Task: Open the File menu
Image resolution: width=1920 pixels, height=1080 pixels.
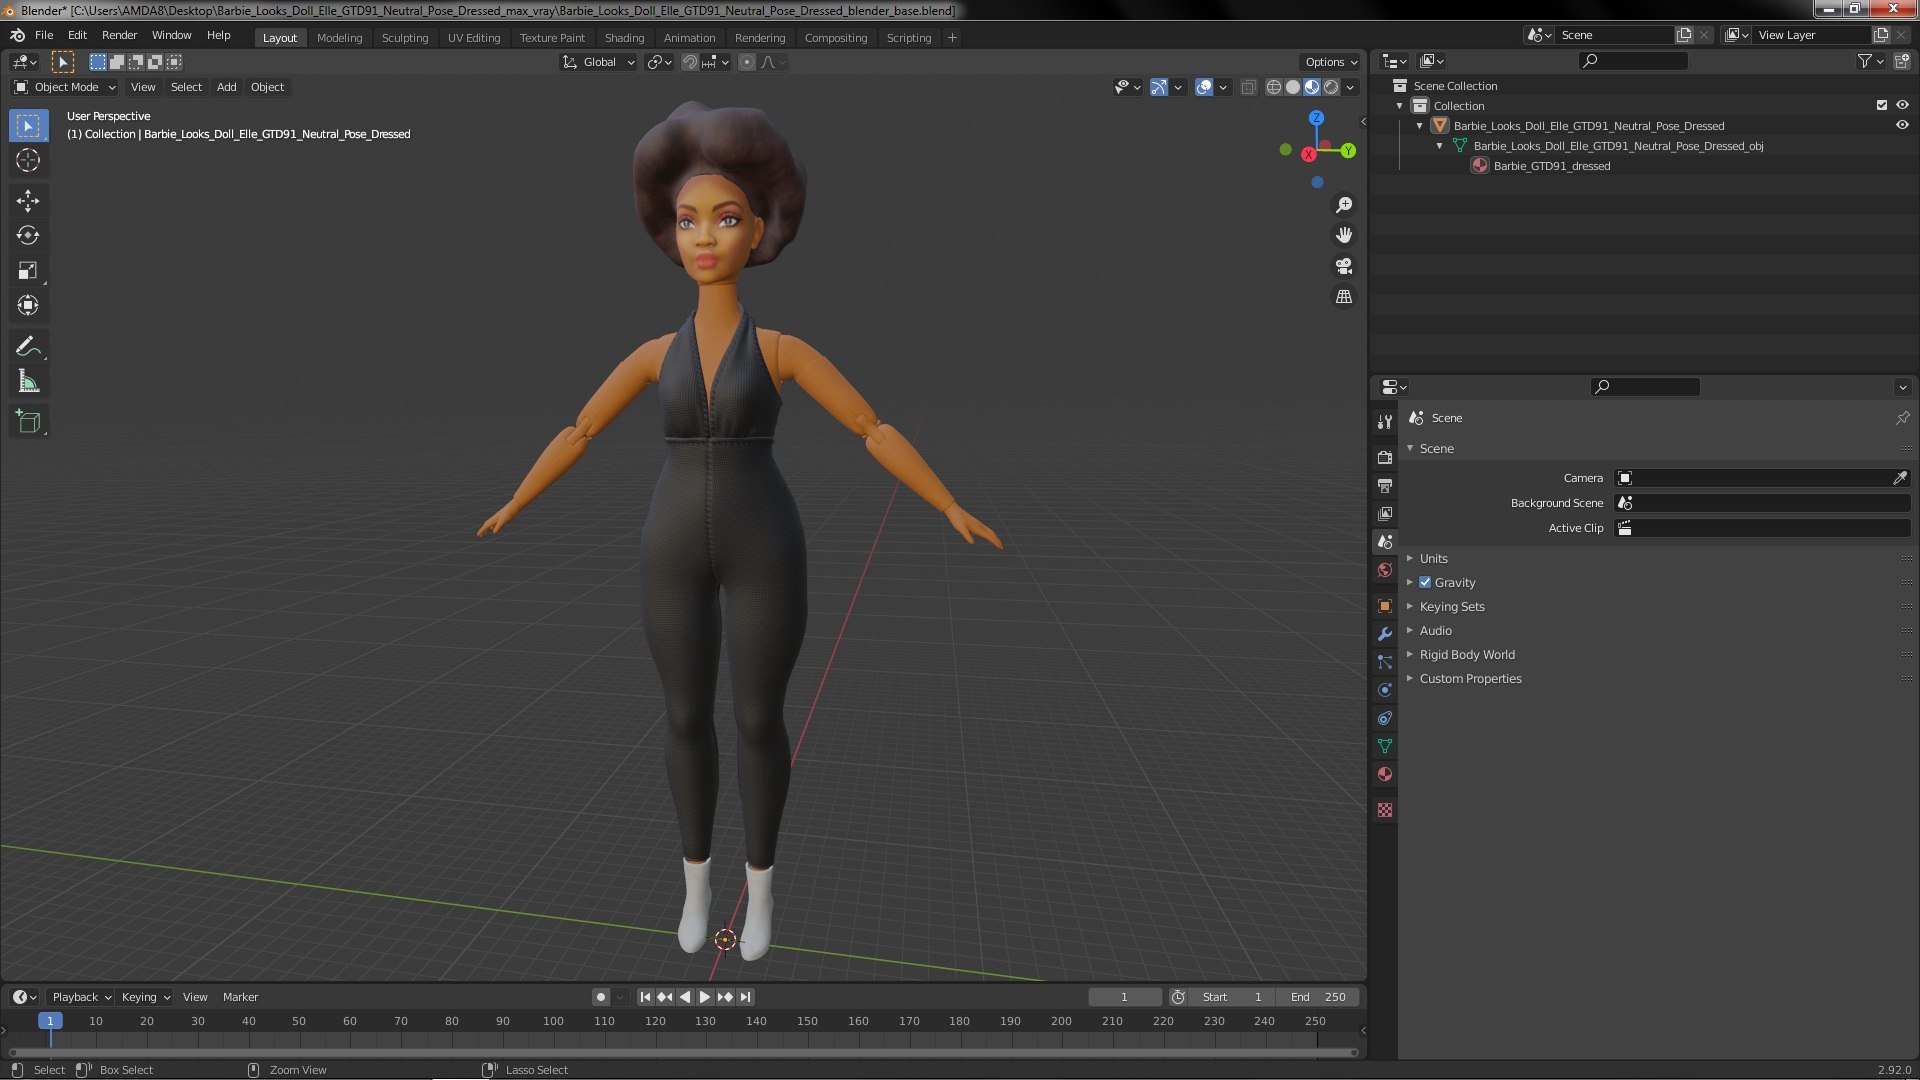Action: click(44, 35)
